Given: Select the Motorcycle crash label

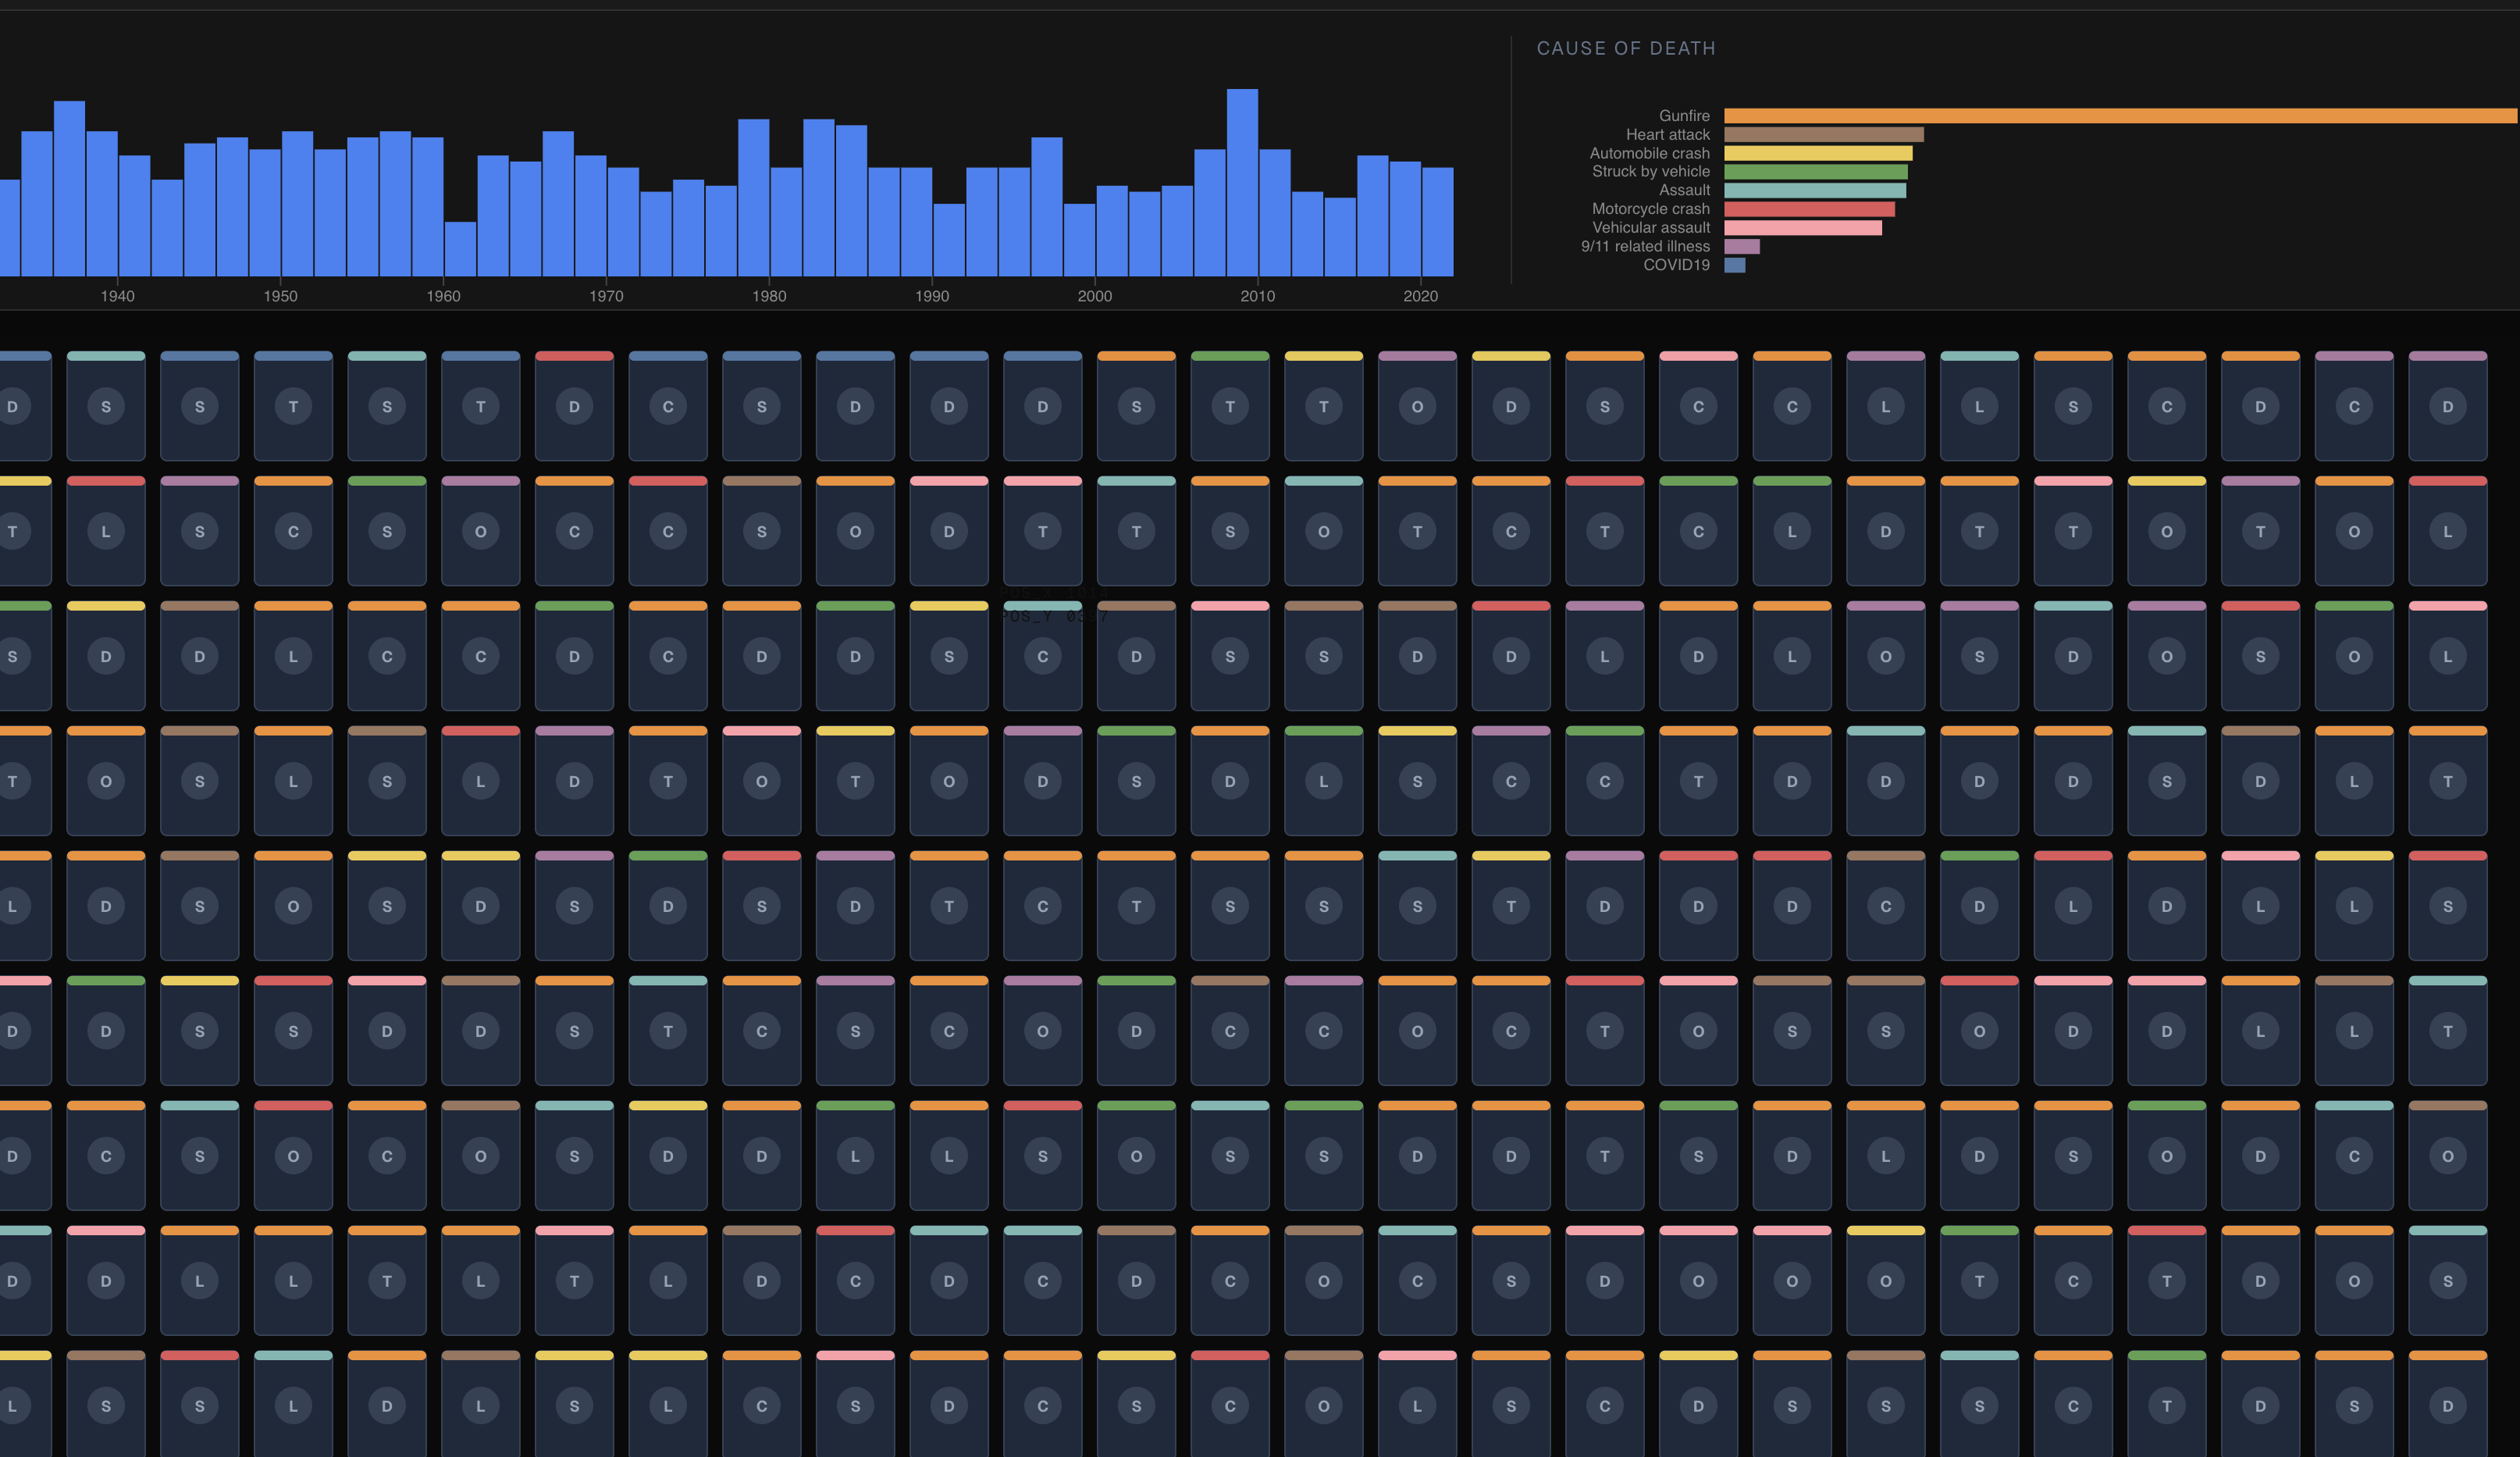Looking at the screenshot, I should (x=1650, y=209).
